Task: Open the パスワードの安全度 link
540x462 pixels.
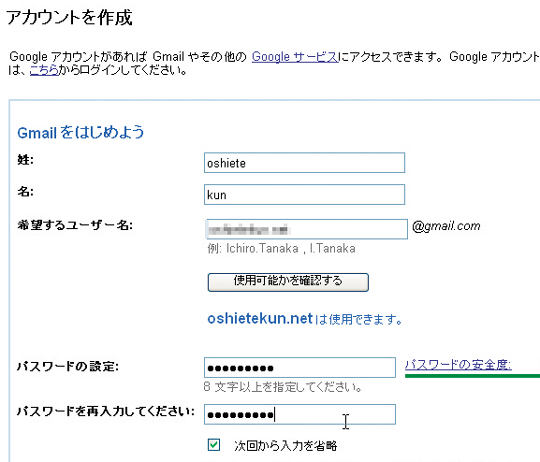Action: pos(458,365)
